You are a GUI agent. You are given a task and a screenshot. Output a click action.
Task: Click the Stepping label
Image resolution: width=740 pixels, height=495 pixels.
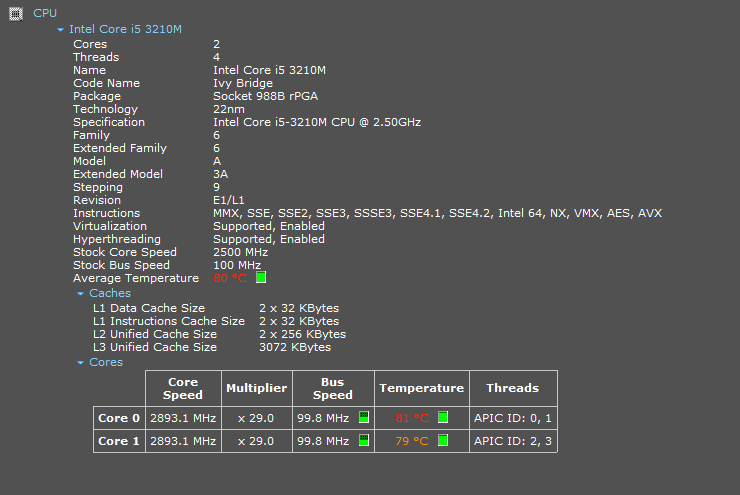[x=98, y=187]
